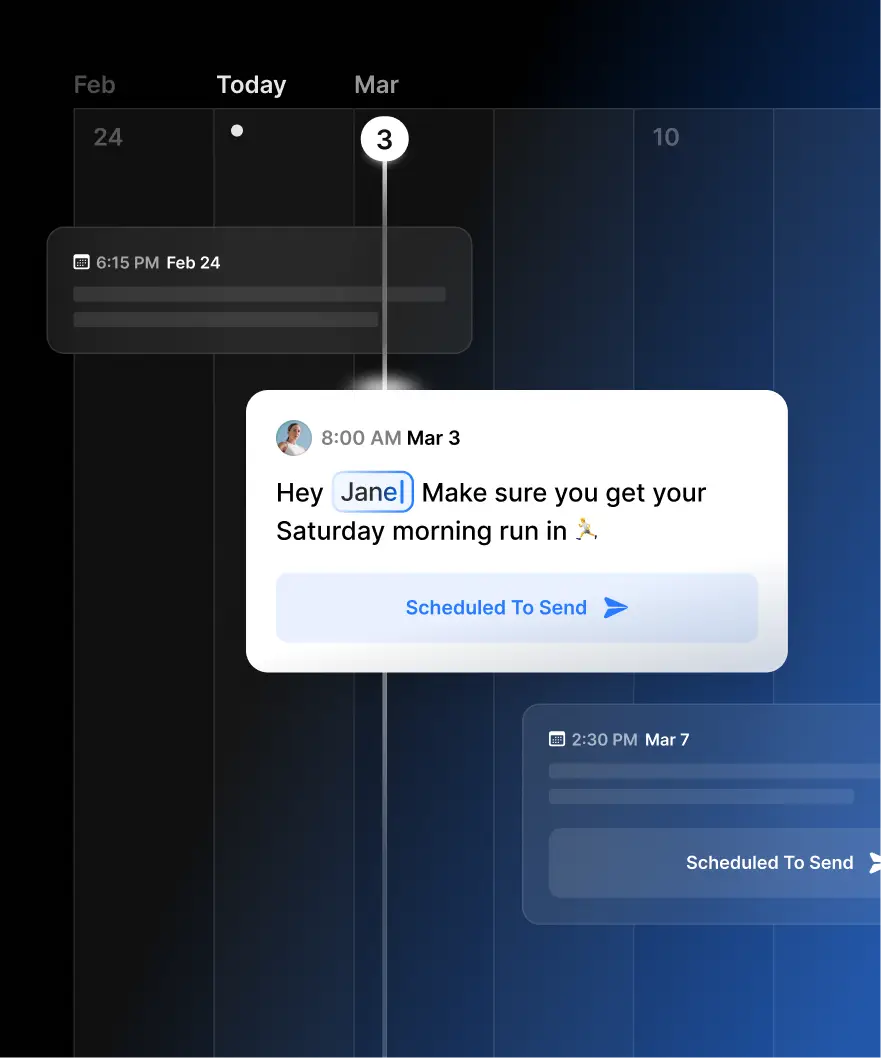This screenshot has height=1058, width=881.
Task: Click the send paper-plane icon next to Scheduled To Send
Action: (618, 607)
